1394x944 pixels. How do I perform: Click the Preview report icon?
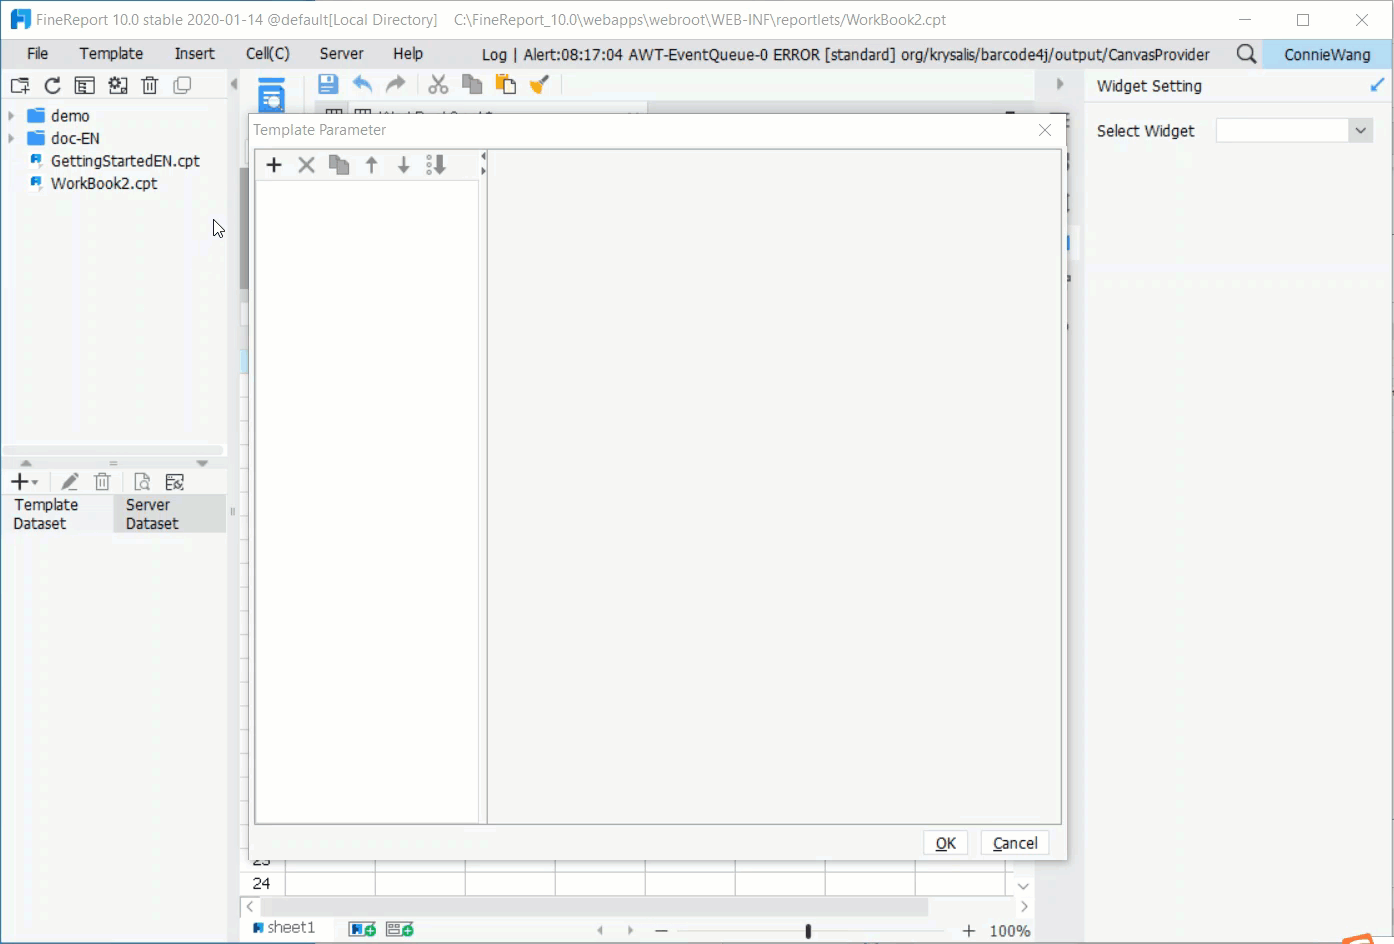pos(272,94)
